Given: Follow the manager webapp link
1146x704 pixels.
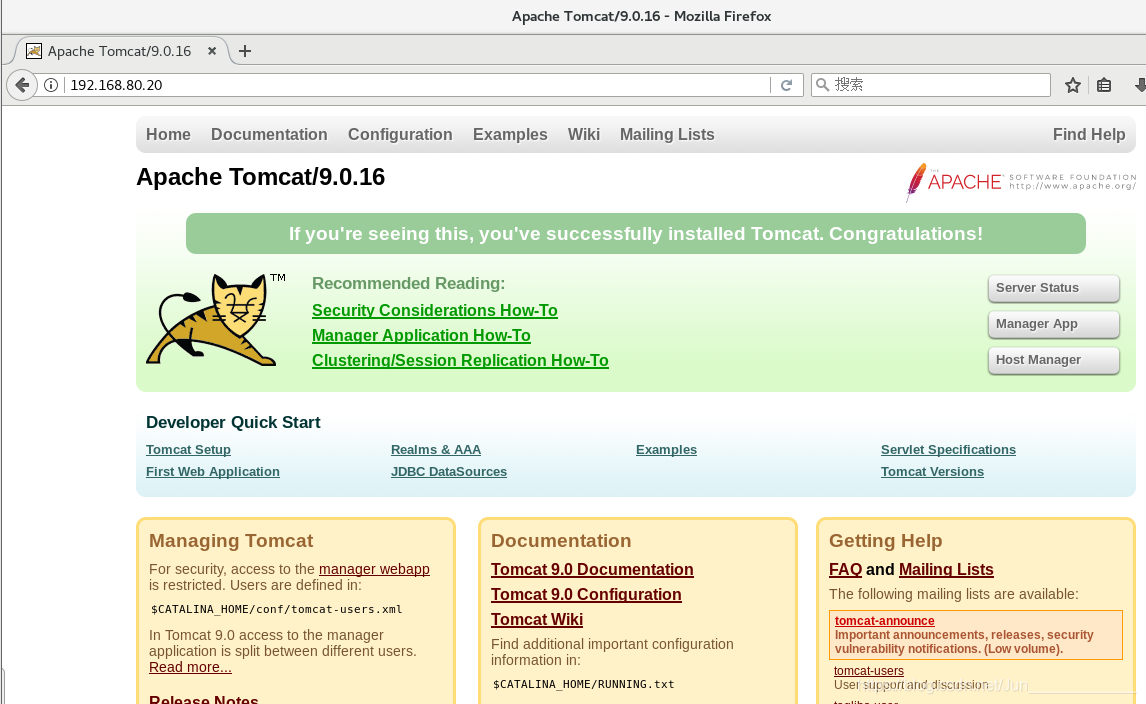Looking at the screenshot, I should point(374,569).
